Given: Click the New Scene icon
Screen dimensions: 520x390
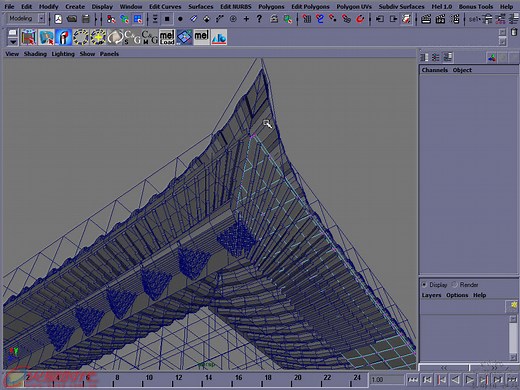Looking at the screenshot, I should pos(58,19).
